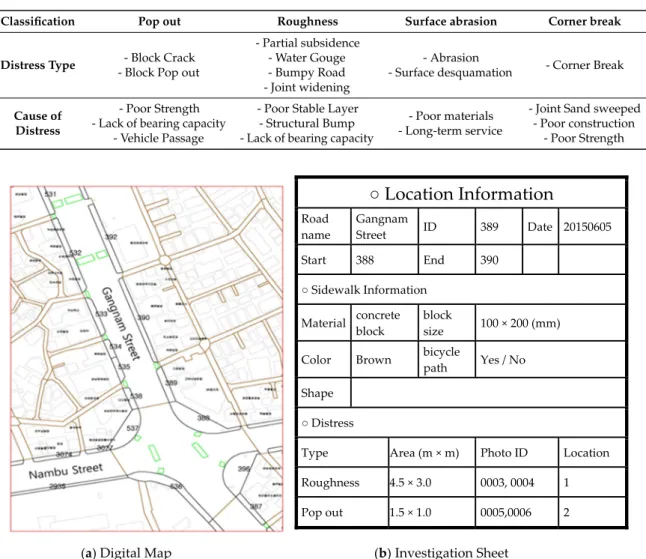Click the 'Yes / No' bicycle path cell

pyautogui.click(x=550, y=360)
